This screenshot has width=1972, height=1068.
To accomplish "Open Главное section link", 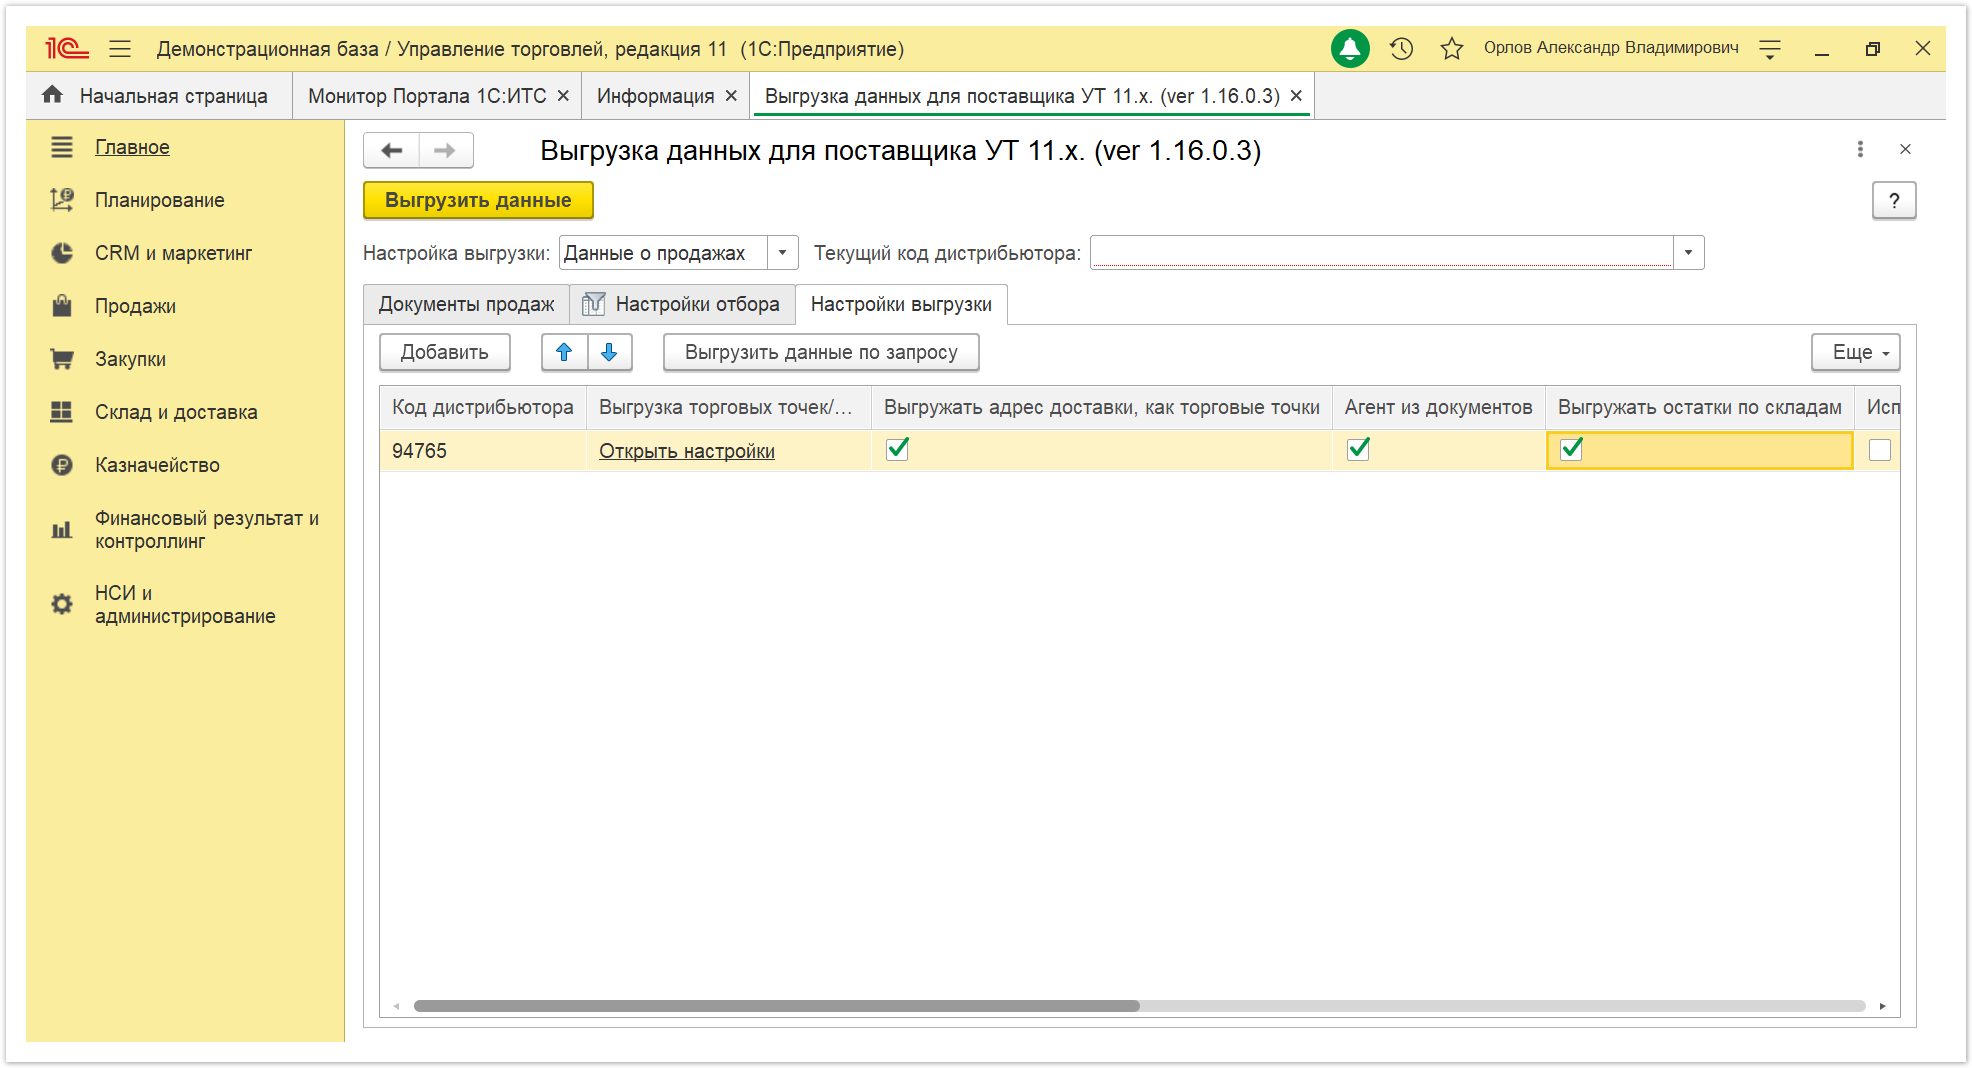I will coord(132,147).
